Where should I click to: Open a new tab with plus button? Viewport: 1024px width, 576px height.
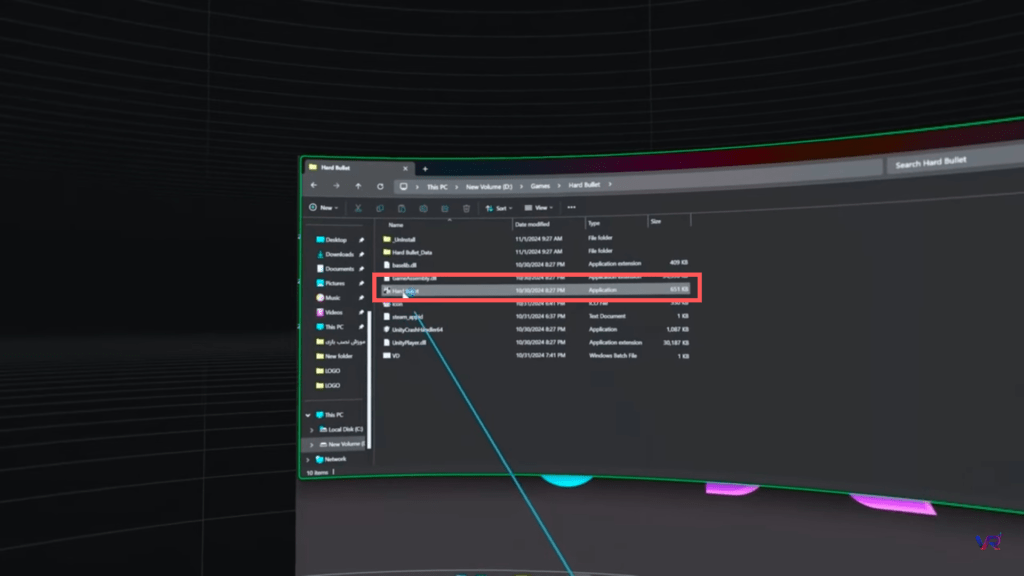tap(425, 169)
